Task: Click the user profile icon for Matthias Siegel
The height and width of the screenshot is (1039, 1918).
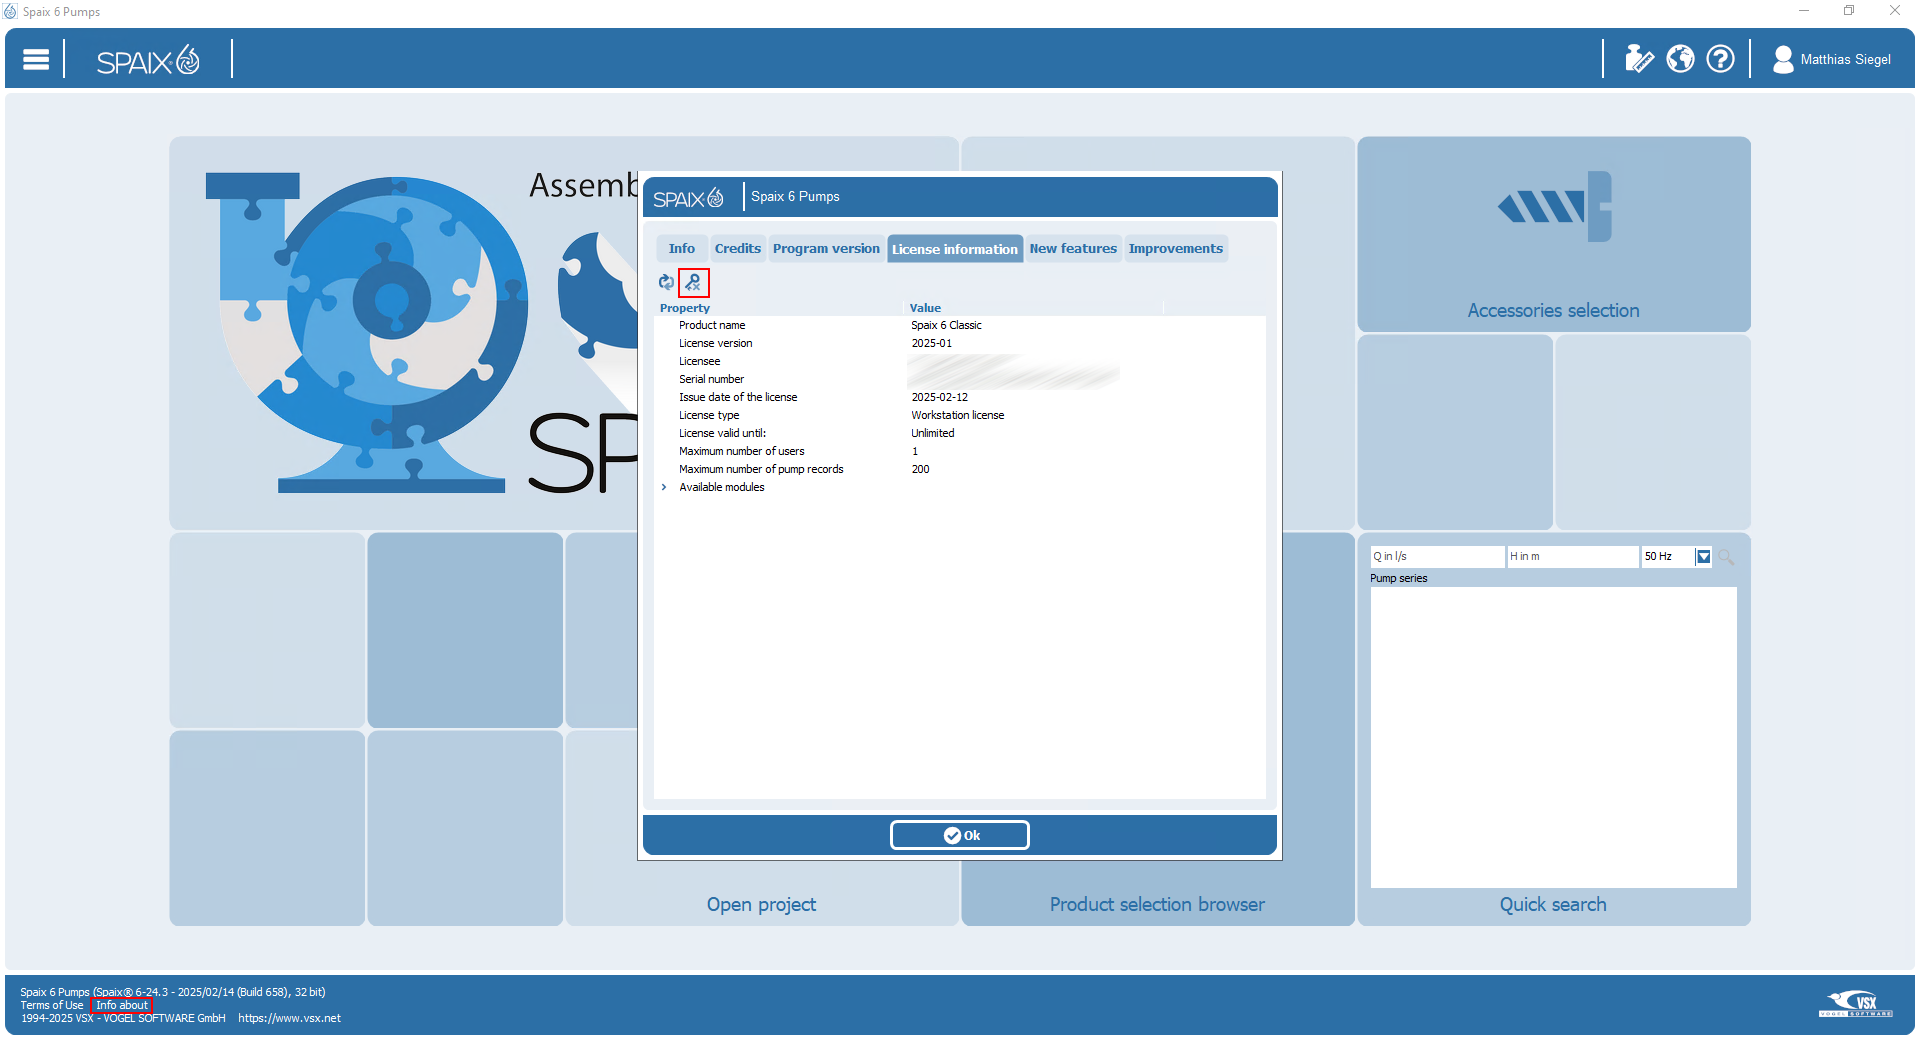Action: pos(1782,60)
